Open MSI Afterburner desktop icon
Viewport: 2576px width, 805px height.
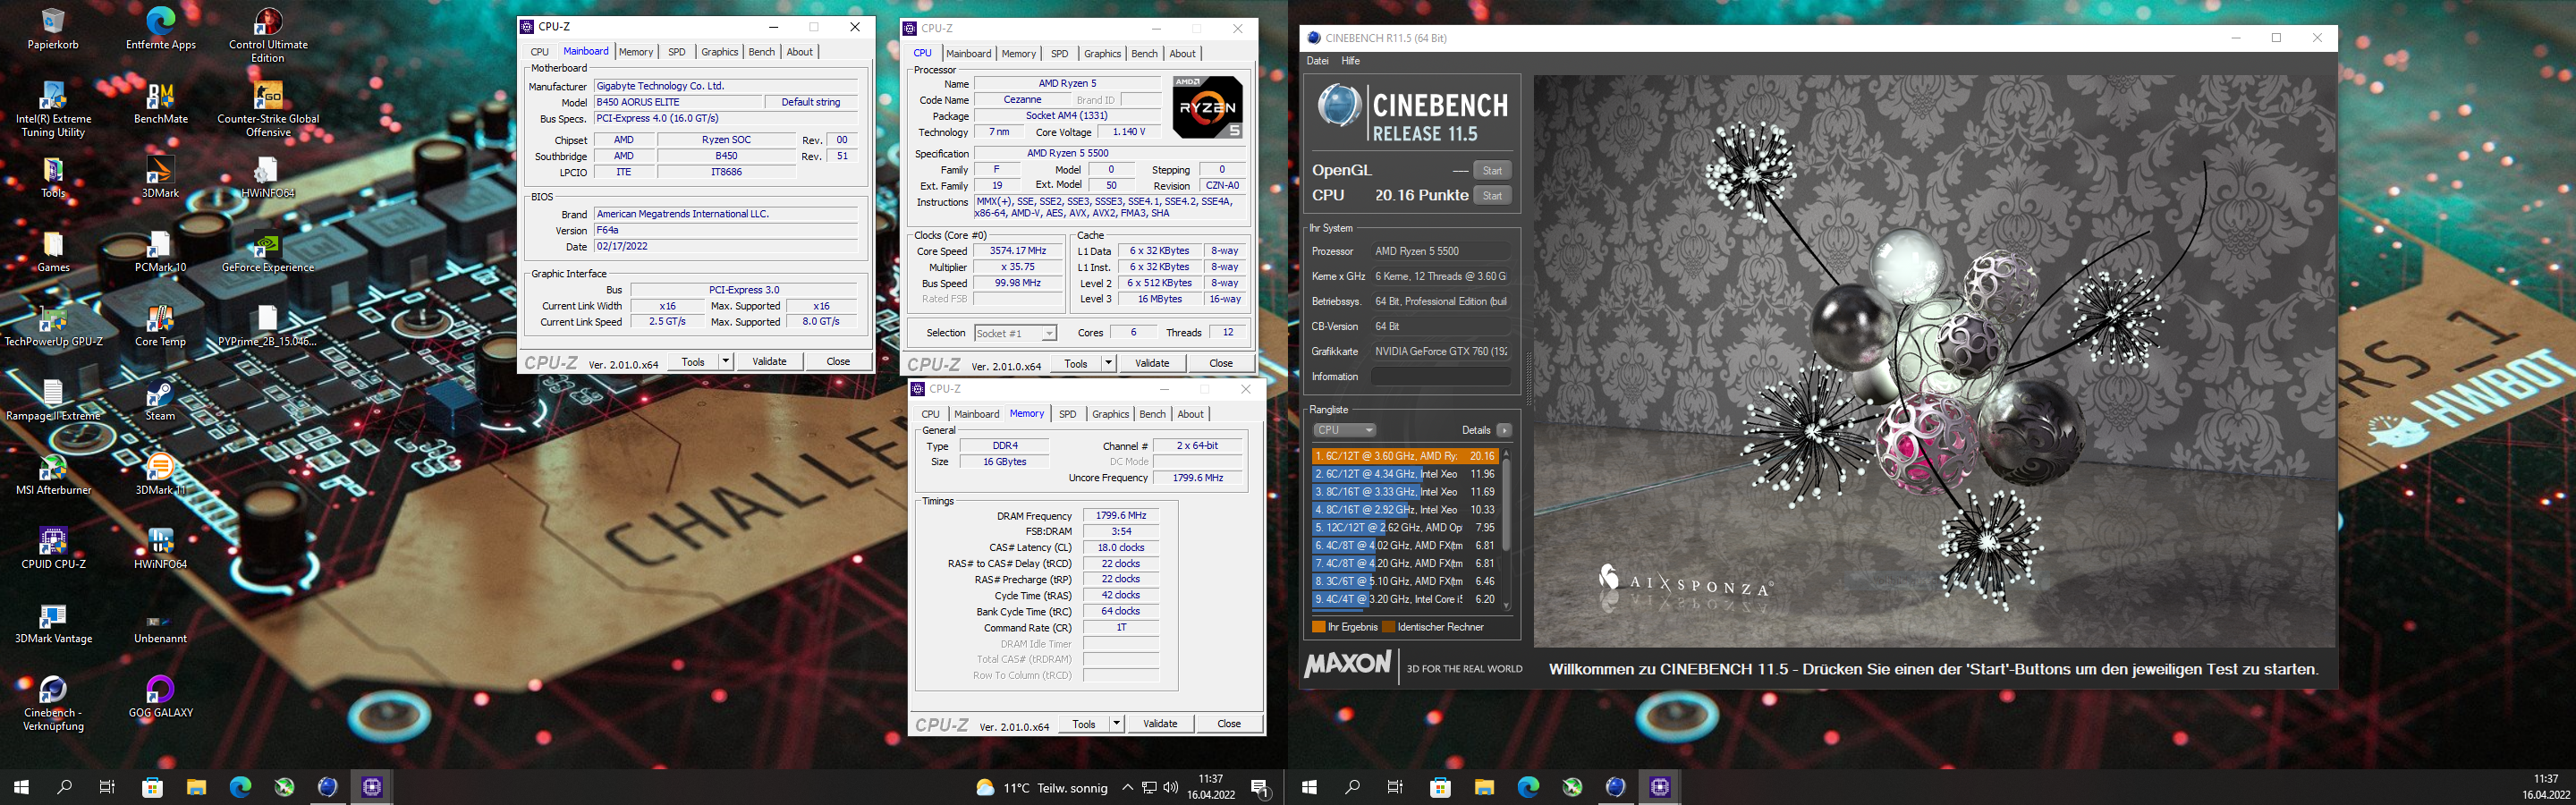pyautogui.click(x=53, y=475)
